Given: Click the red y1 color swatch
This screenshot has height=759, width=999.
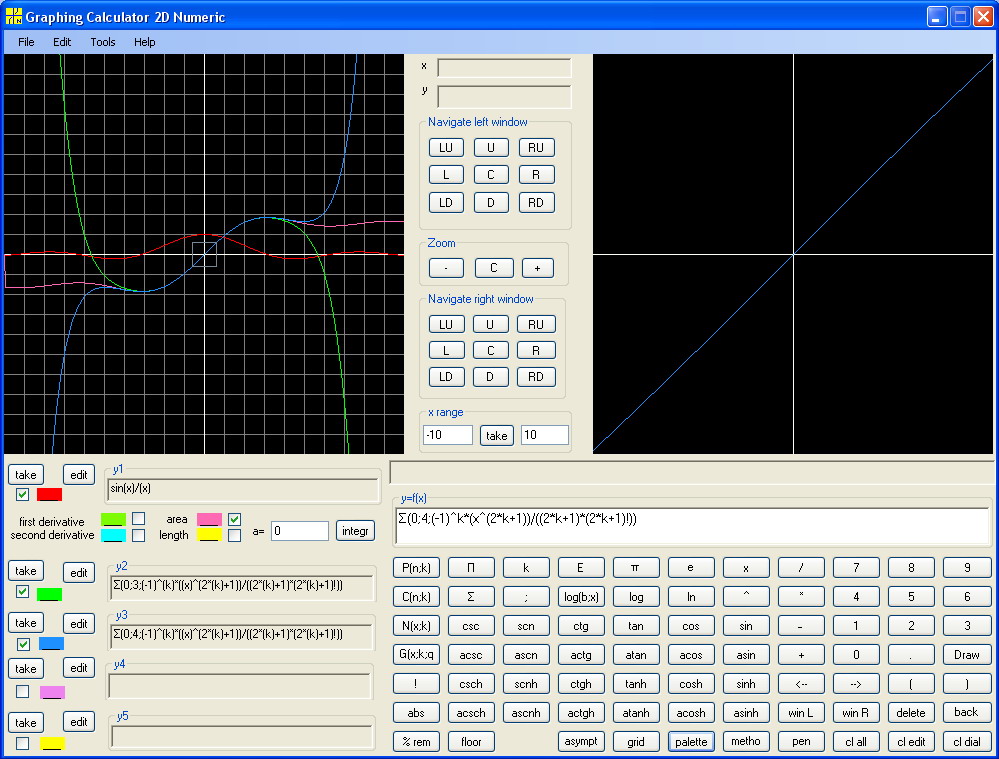Looking at the screenshot, I should 50,495.
